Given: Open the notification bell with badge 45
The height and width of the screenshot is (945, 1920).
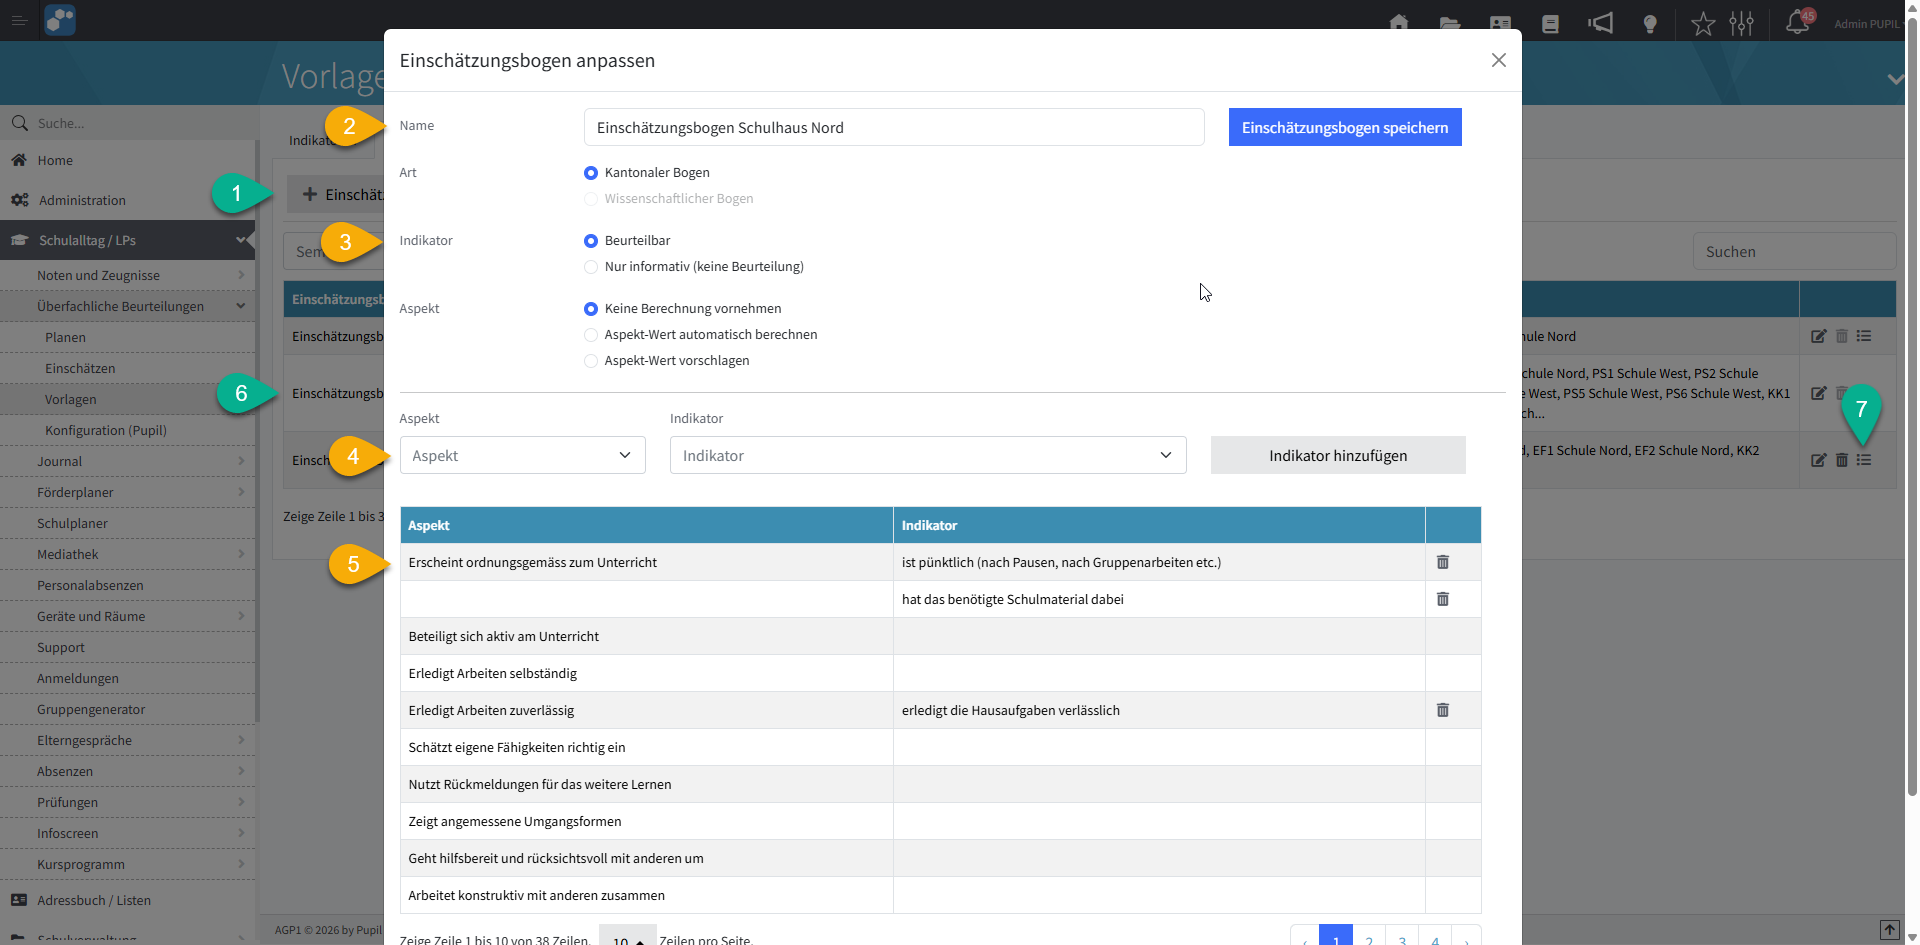Looking at the screenshot, I should (1798, 21).
